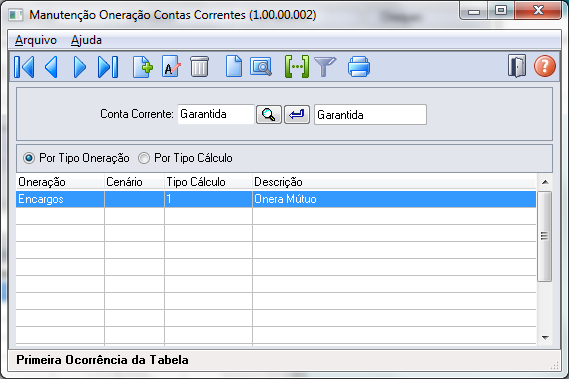This screenshot has height=379, width=569.
Task: Click the Cenário column header
Action: click(x=134, y=182)
